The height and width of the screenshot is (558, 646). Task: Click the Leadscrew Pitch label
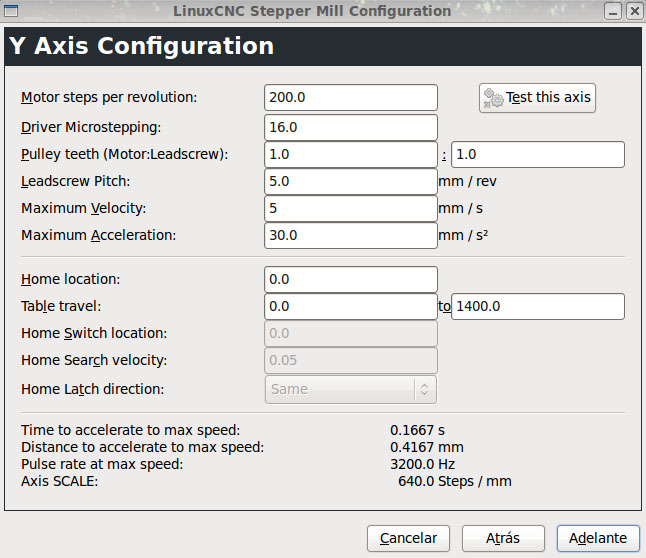(75, 181)
